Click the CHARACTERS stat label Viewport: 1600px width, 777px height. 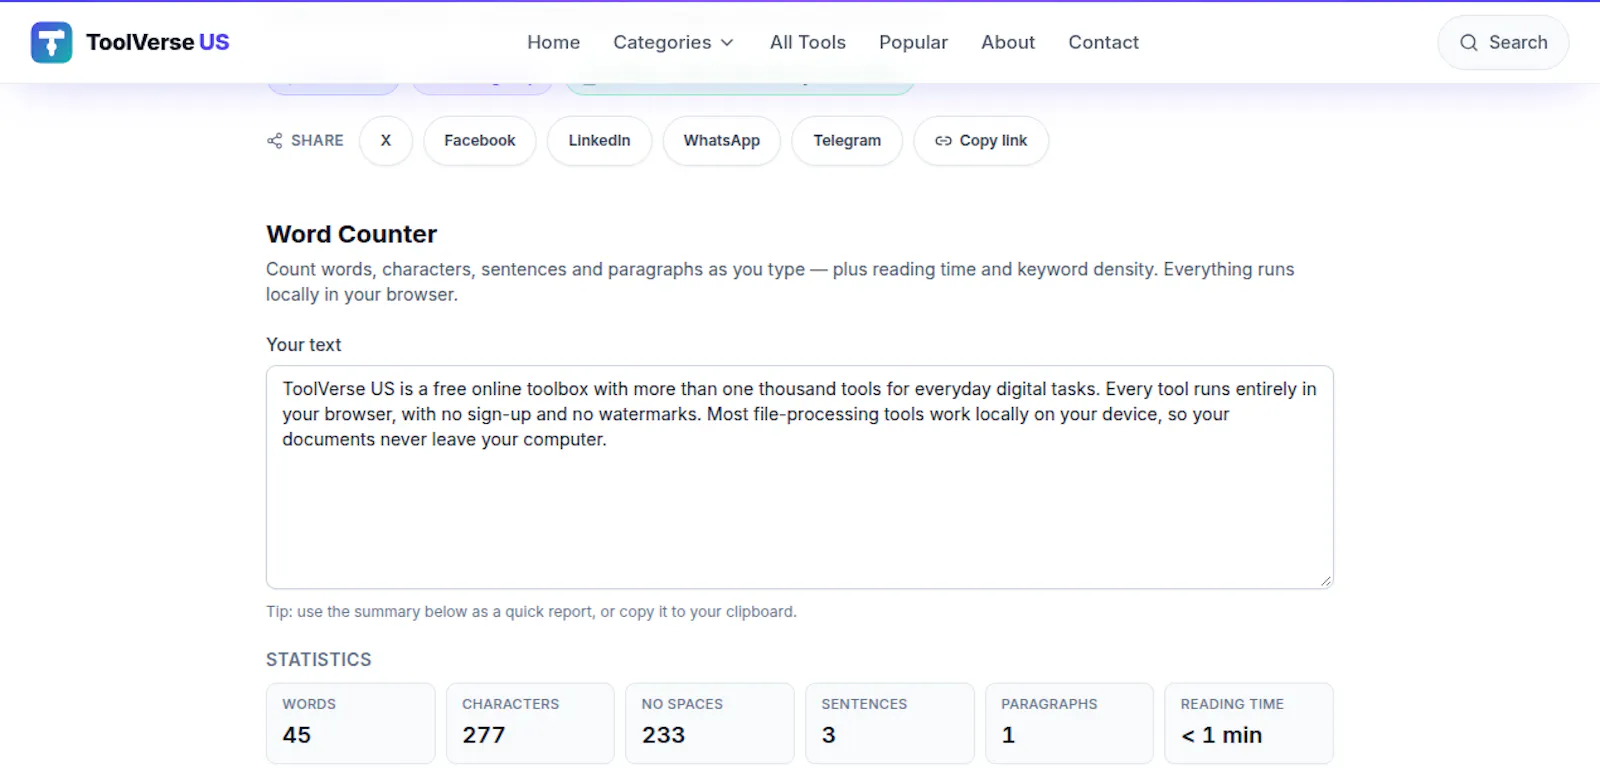[x=510, y=704]
